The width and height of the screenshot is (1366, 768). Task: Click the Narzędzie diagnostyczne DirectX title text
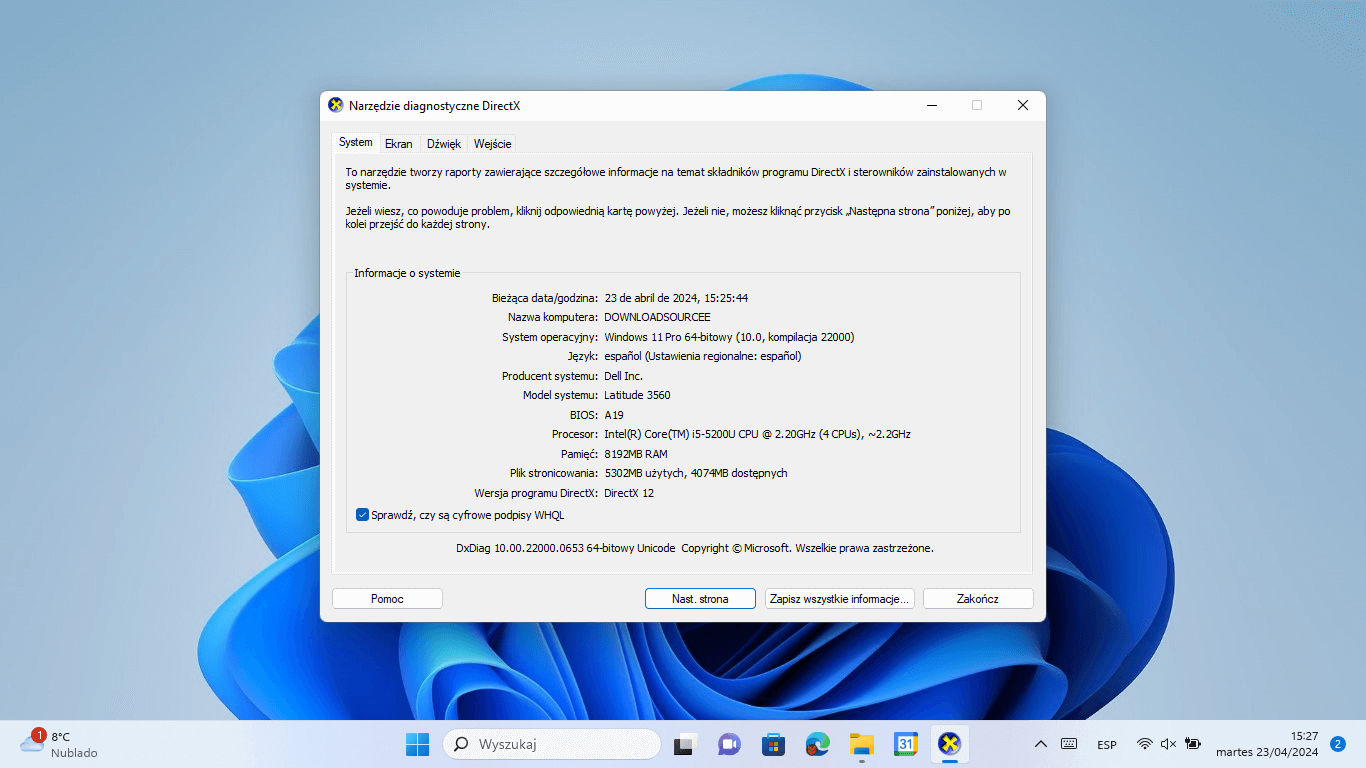point(435,106)
